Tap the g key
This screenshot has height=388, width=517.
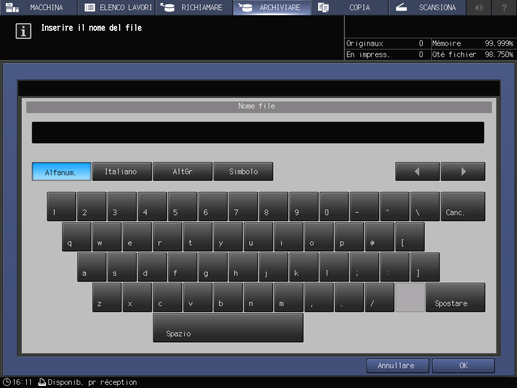(x=213, y=267)
